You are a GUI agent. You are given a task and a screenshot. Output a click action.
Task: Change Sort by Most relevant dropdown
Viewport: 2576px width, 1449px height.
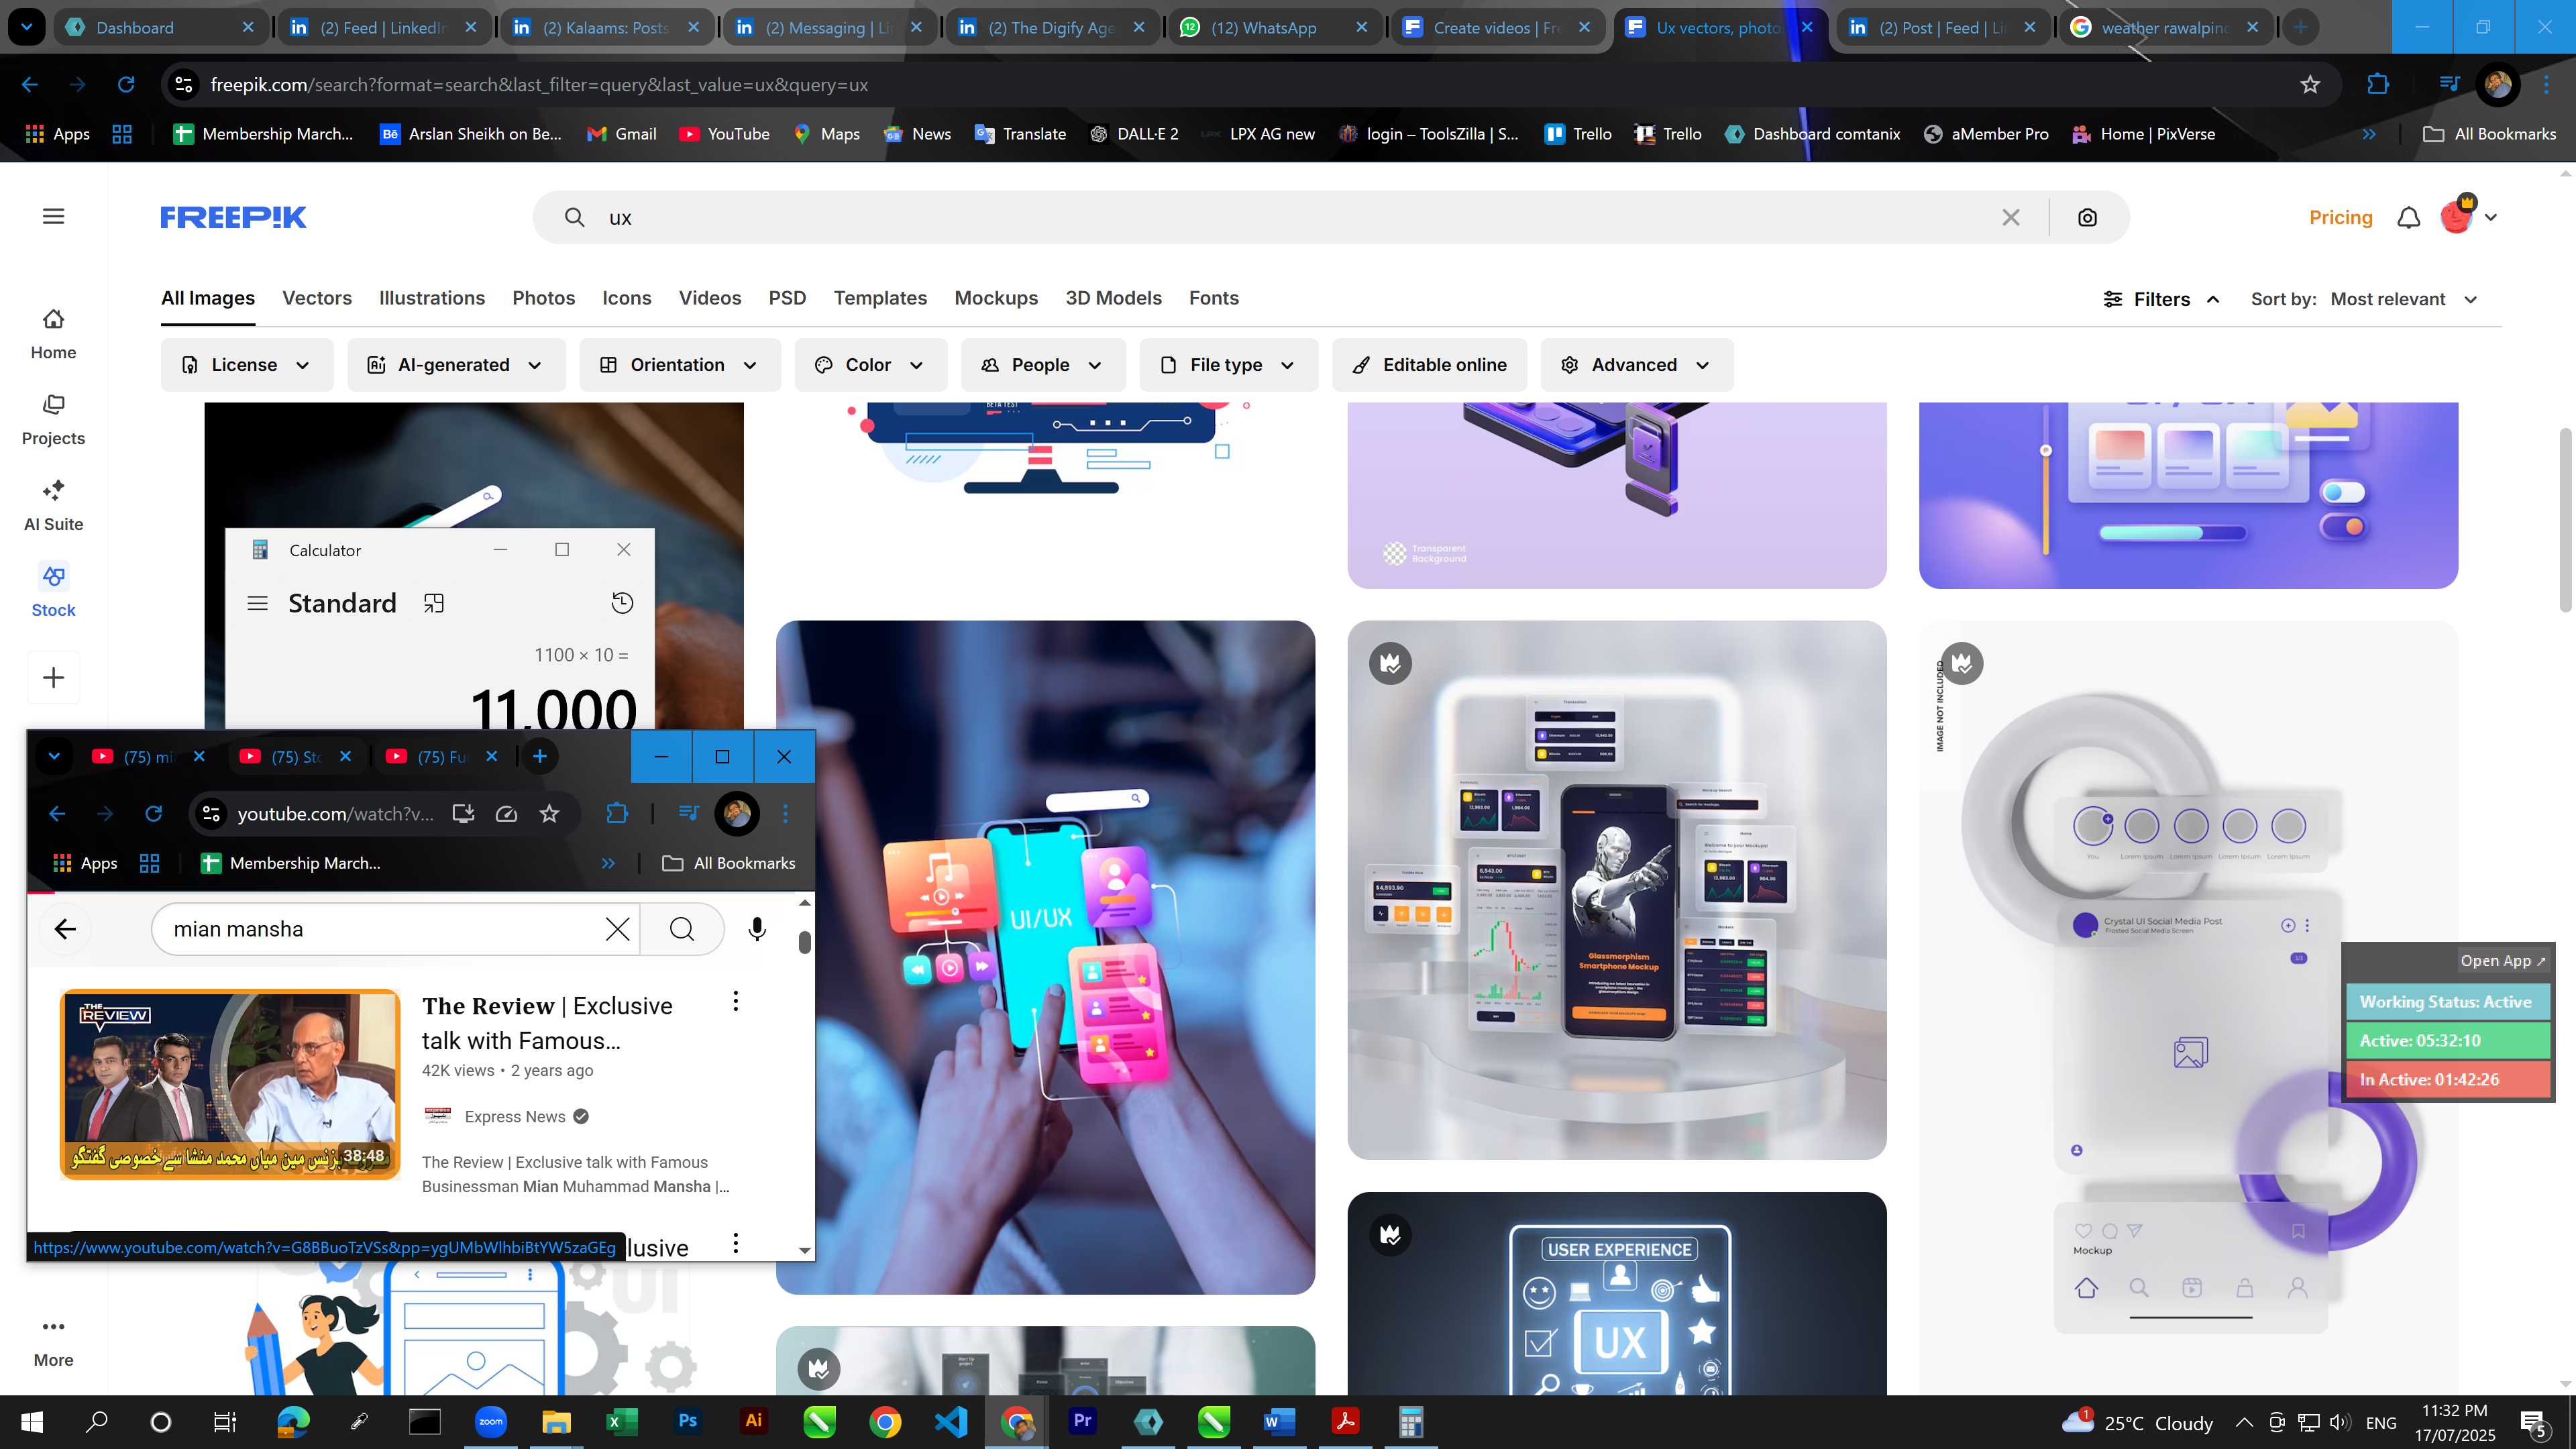click(x=2405, y=299)
